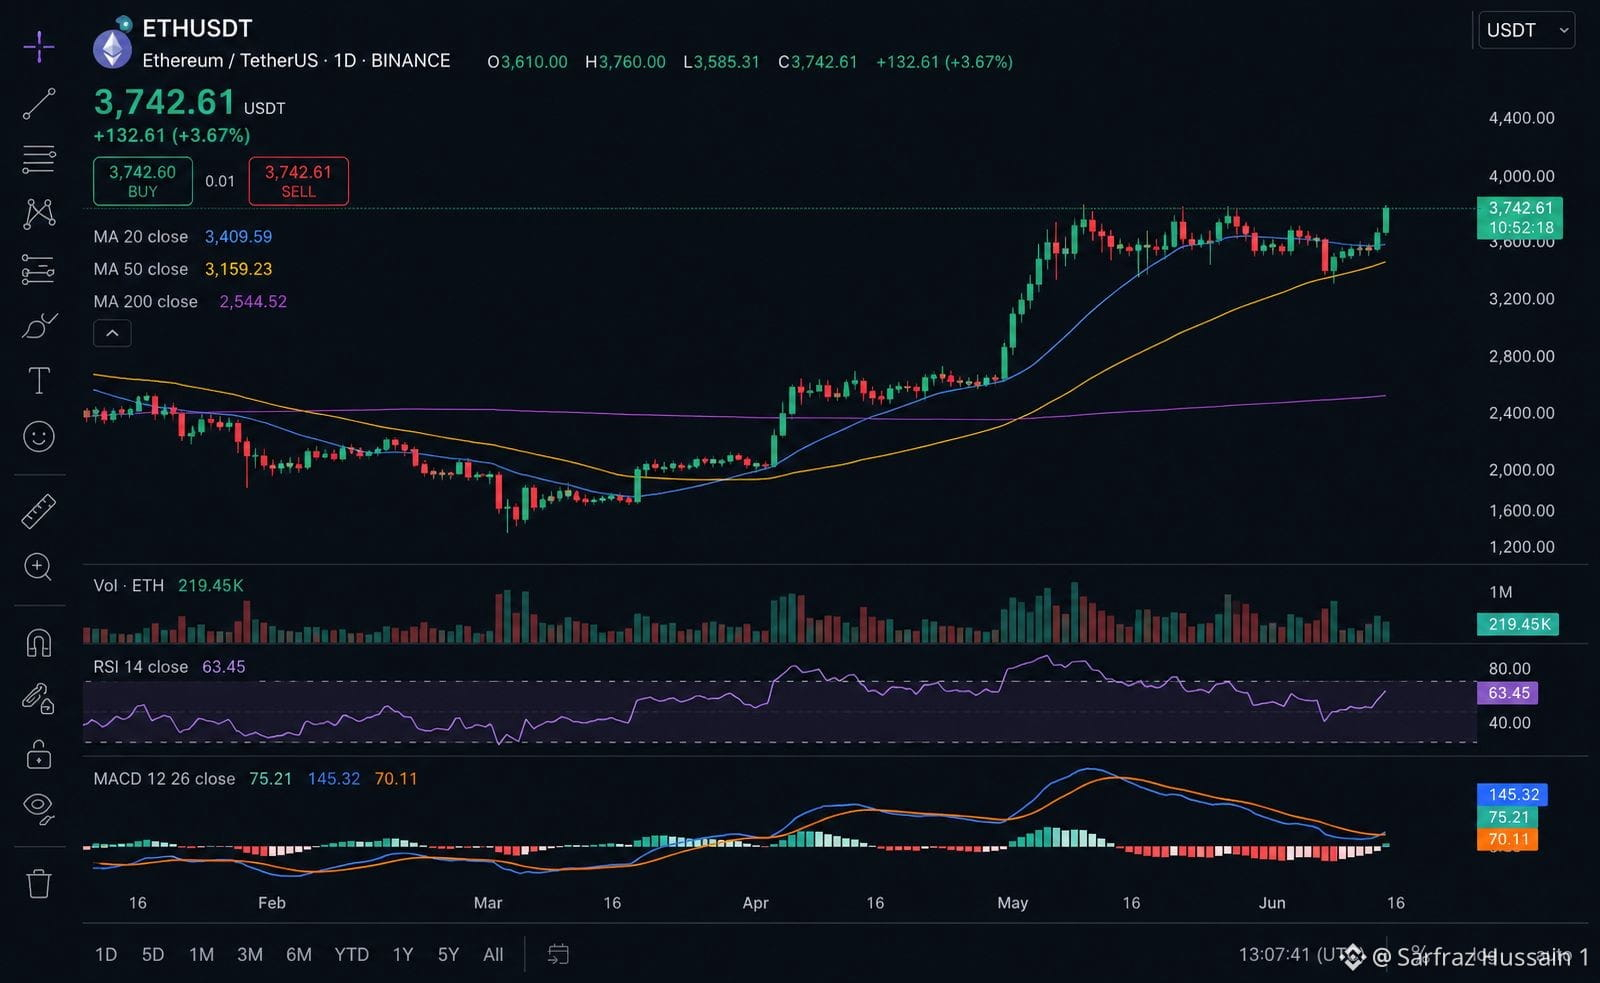Click the BUY 3,742.60 button
This screenshot has height=983, width=1600.
pyautogui.click(x=143, y=181)
